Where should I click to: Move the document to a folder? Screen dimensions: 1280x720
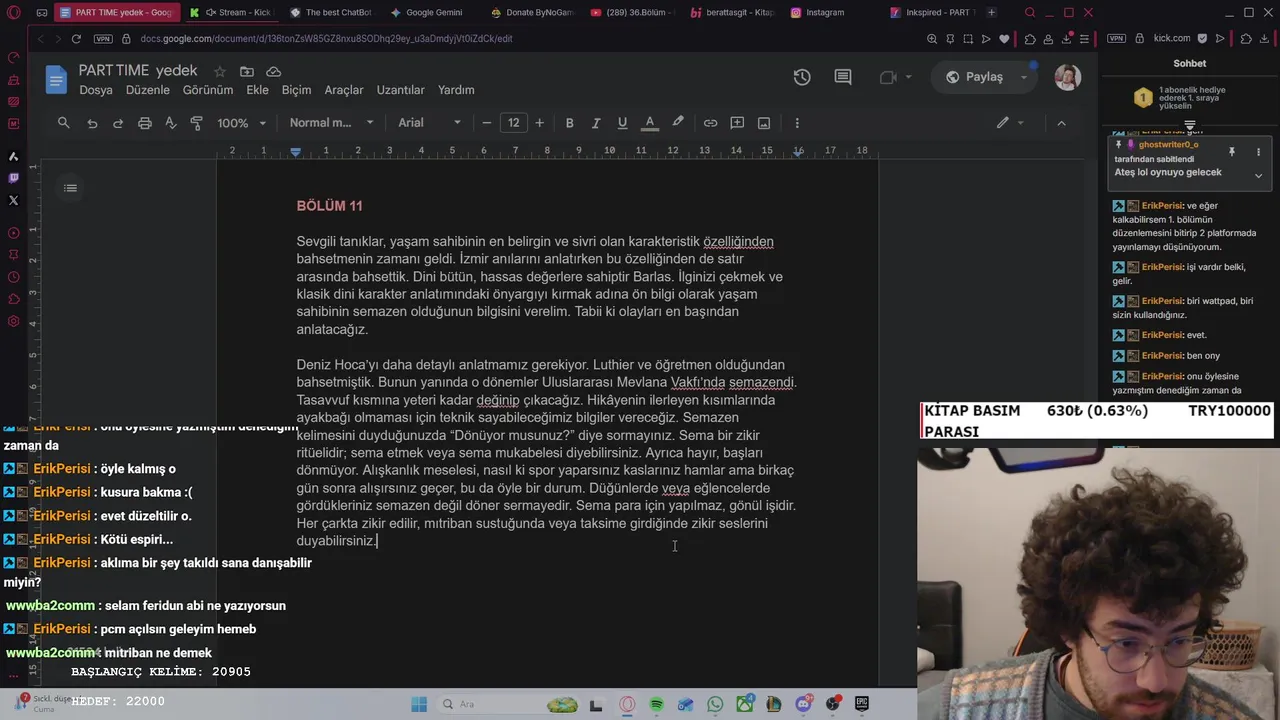click(x=246, y=72)
